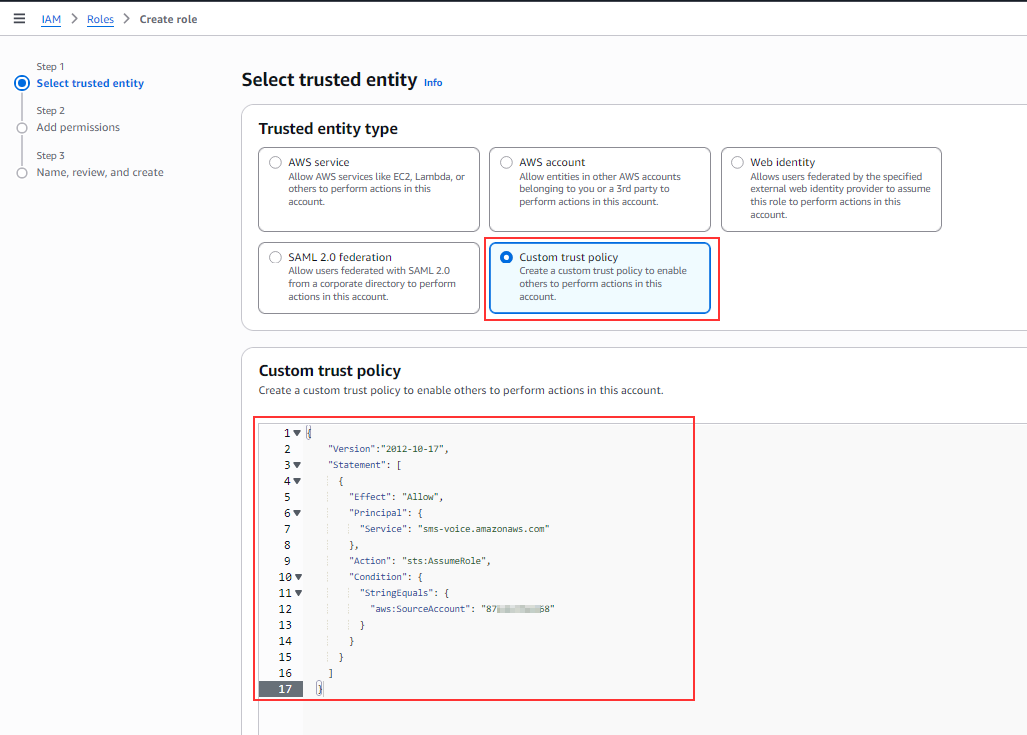Select the AWS service radio button
The height and width of the screenshot is (735, 1027).
[x=275, y=162]
